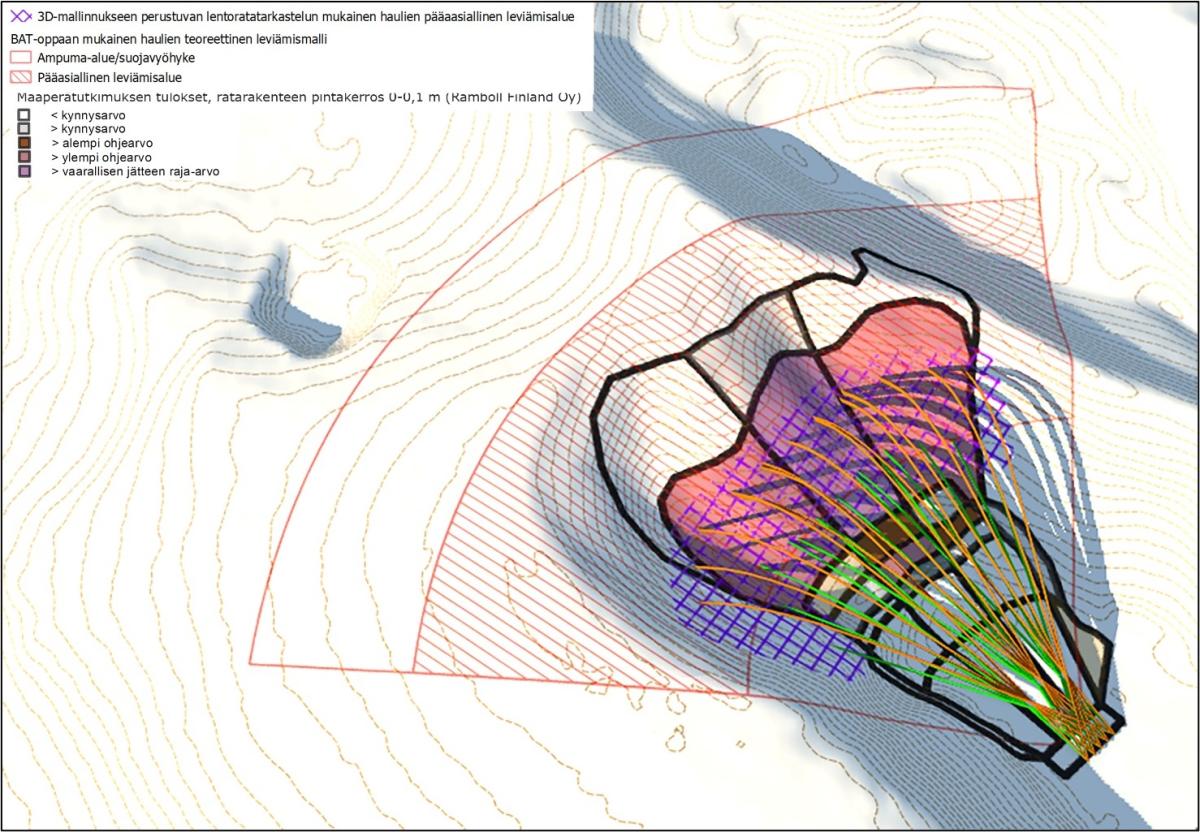Click the purple vaarallisen jätteen raja-arvo square

24,172
